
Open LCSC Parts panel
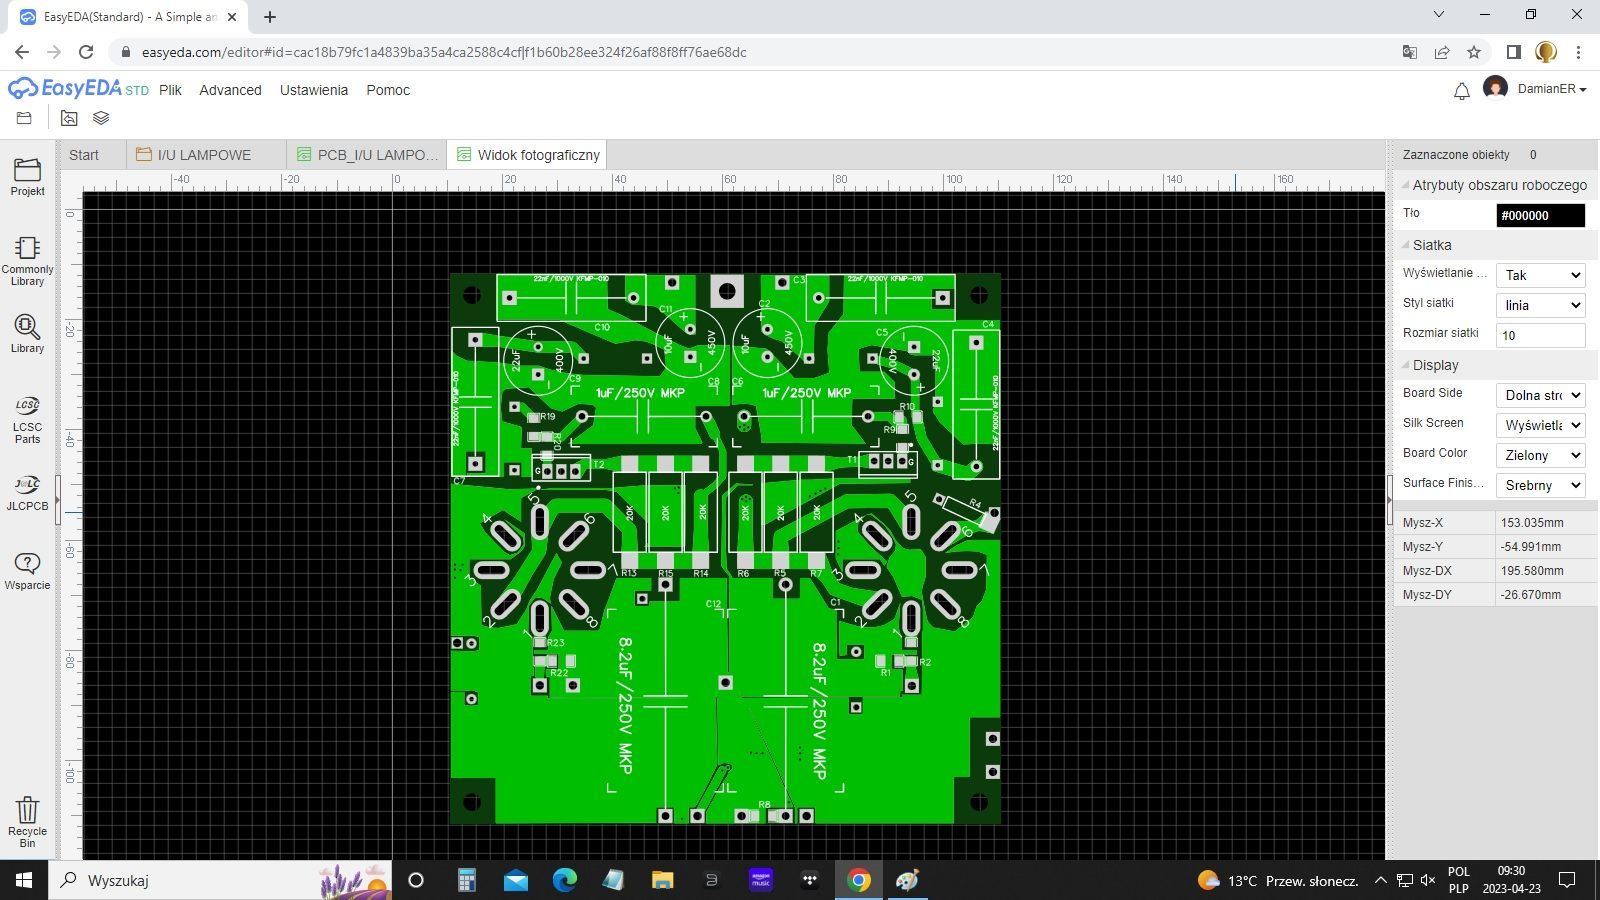point(27,419)
